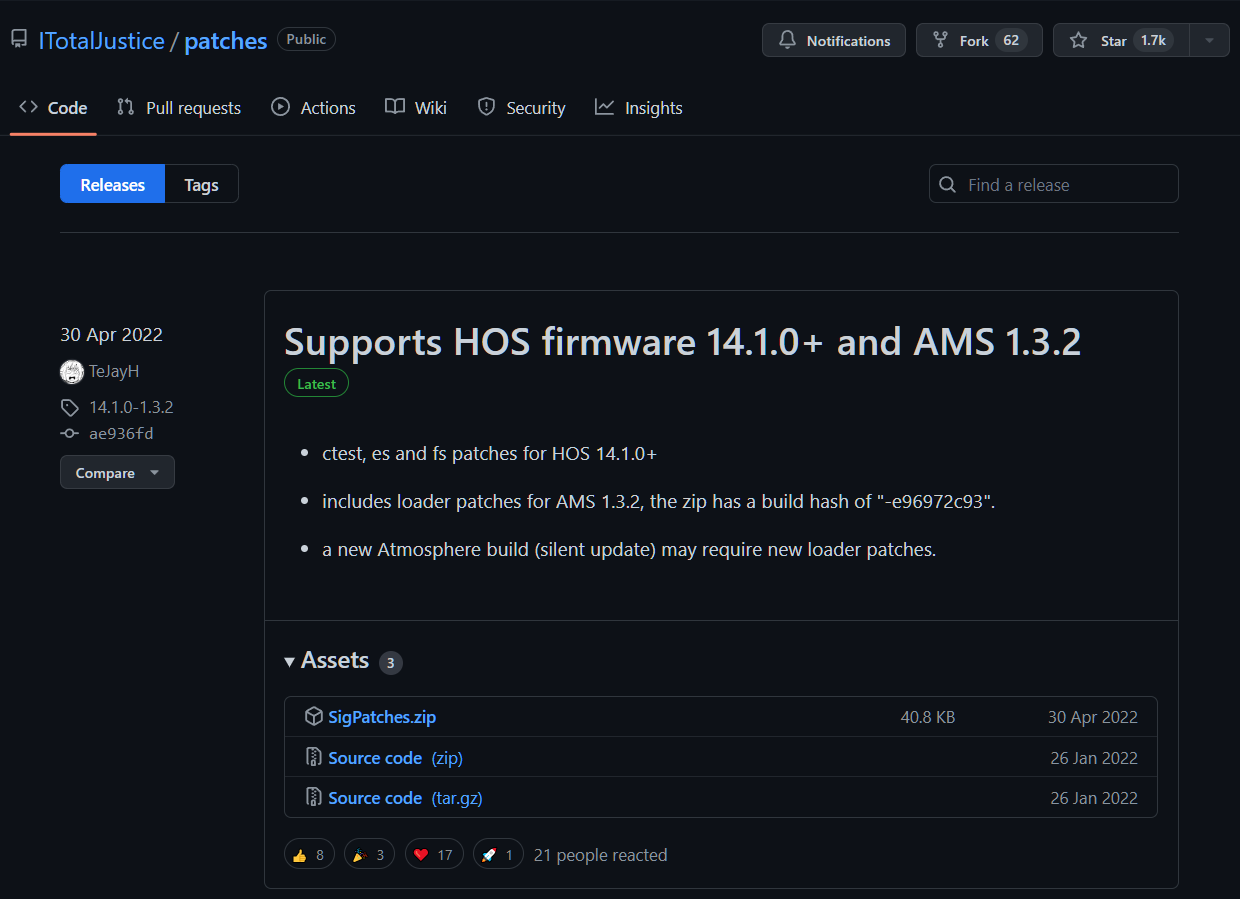The image size is (1240, 899).
Task: Open the Compare dropdown
Action: pyautogui.click(x=117, y=472)
